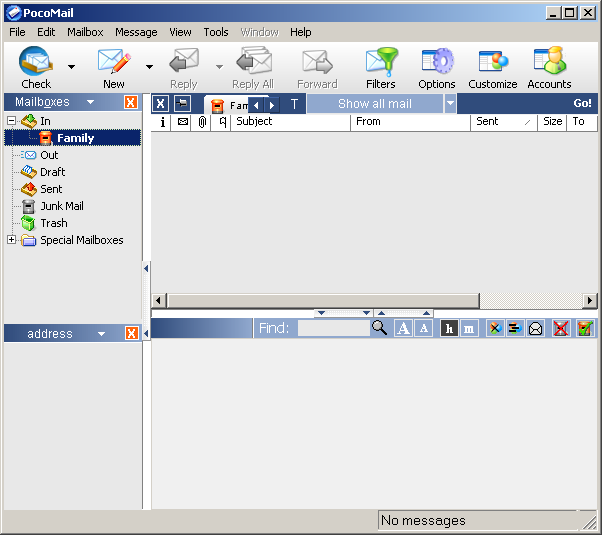
Task: Open the Filters tool
Action: point(380,62)
